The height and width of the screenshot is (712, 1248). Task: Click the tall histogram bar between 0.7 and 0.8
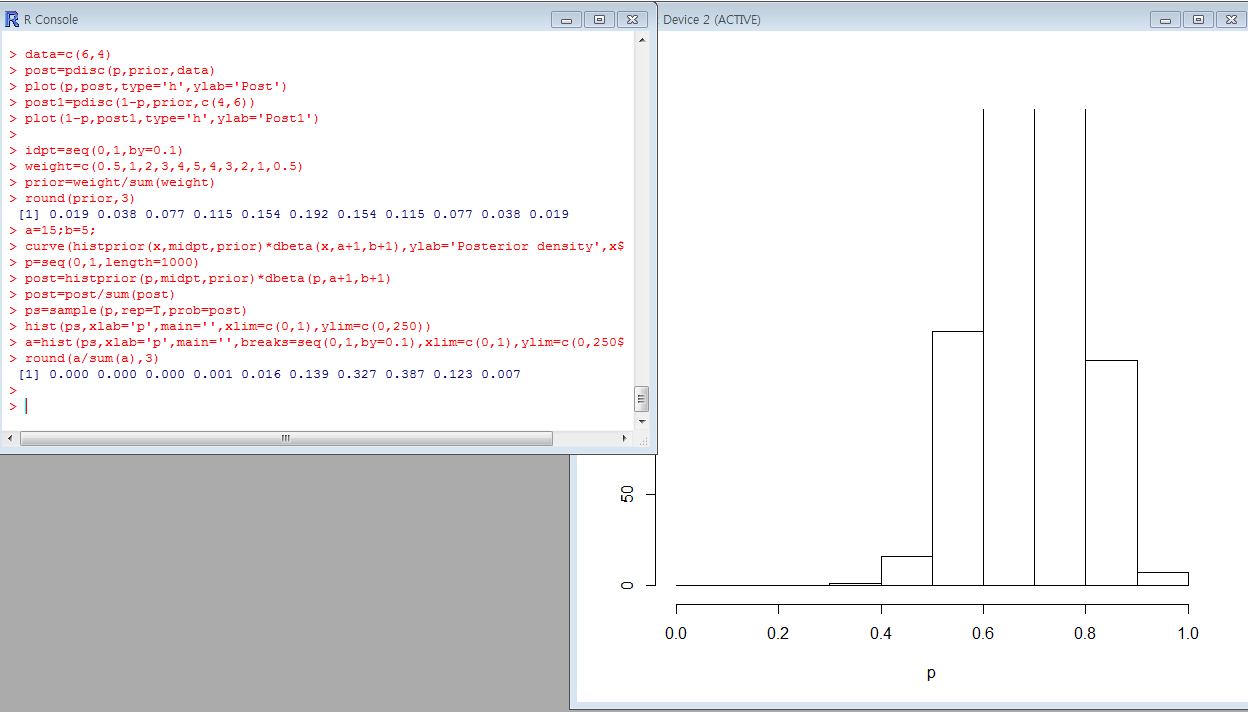[1059, 346]
